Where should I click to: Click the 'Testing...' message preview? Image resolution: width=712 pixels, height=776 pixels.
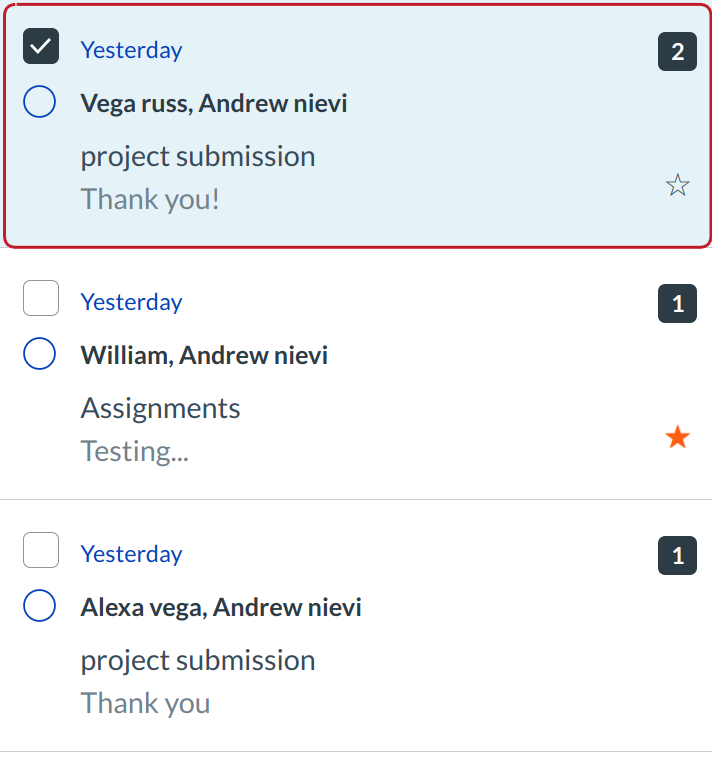click(x=134, y=451)
